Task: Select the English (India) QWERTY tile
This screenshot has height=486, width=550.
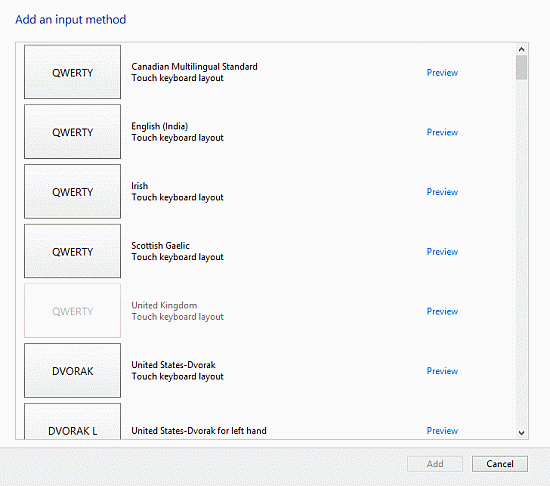Action: coord(72,131)
